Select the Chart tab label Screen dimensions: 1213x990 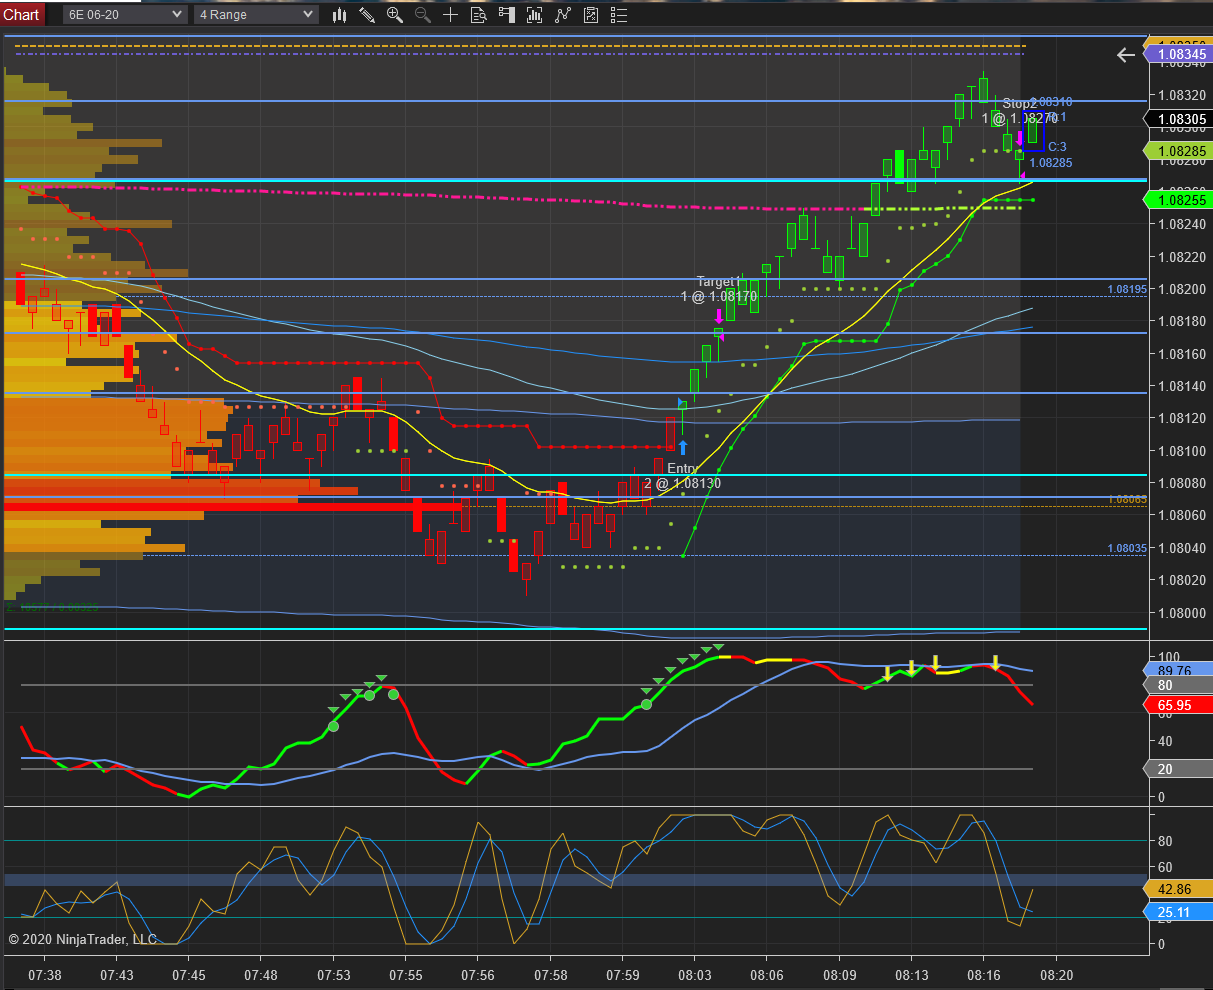click(21, 14)
